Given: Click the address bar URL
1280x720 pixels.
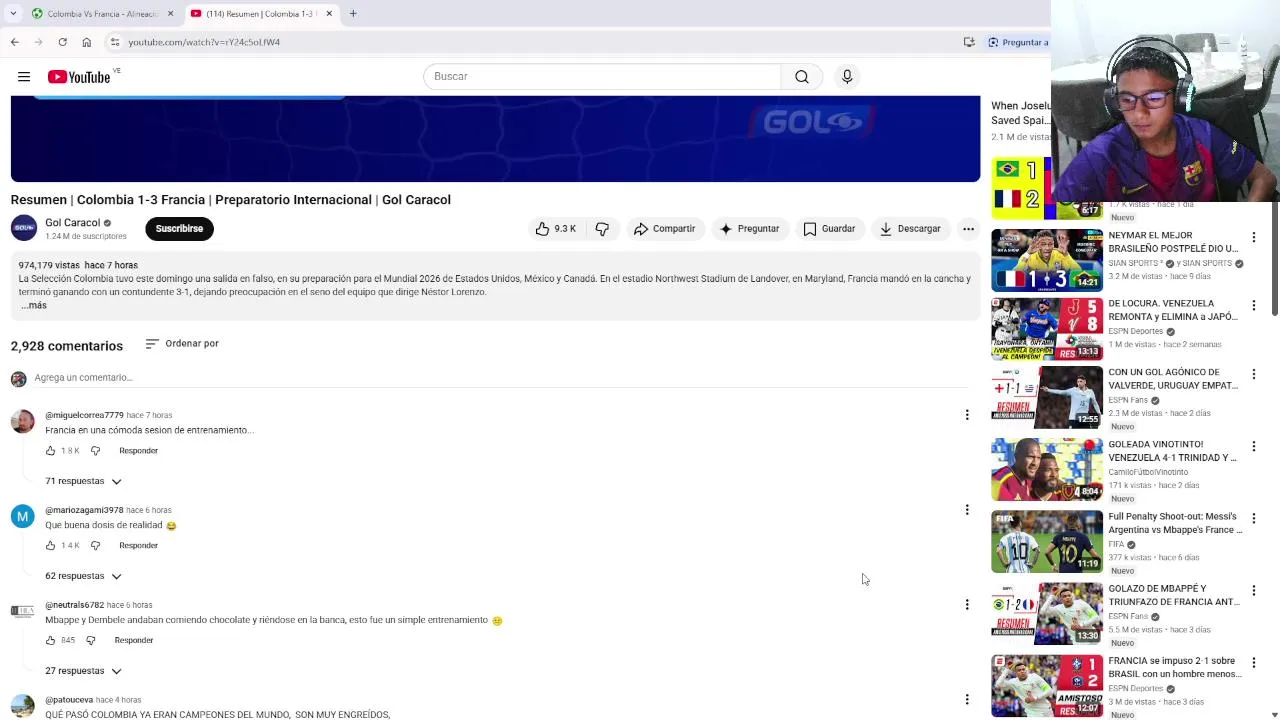Looking at the screenshot, I should [x=204, y=42].
